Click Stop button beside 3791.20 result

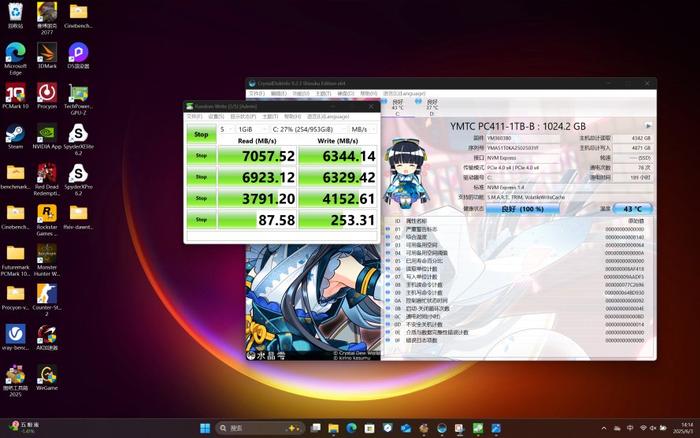coord(201,198)
